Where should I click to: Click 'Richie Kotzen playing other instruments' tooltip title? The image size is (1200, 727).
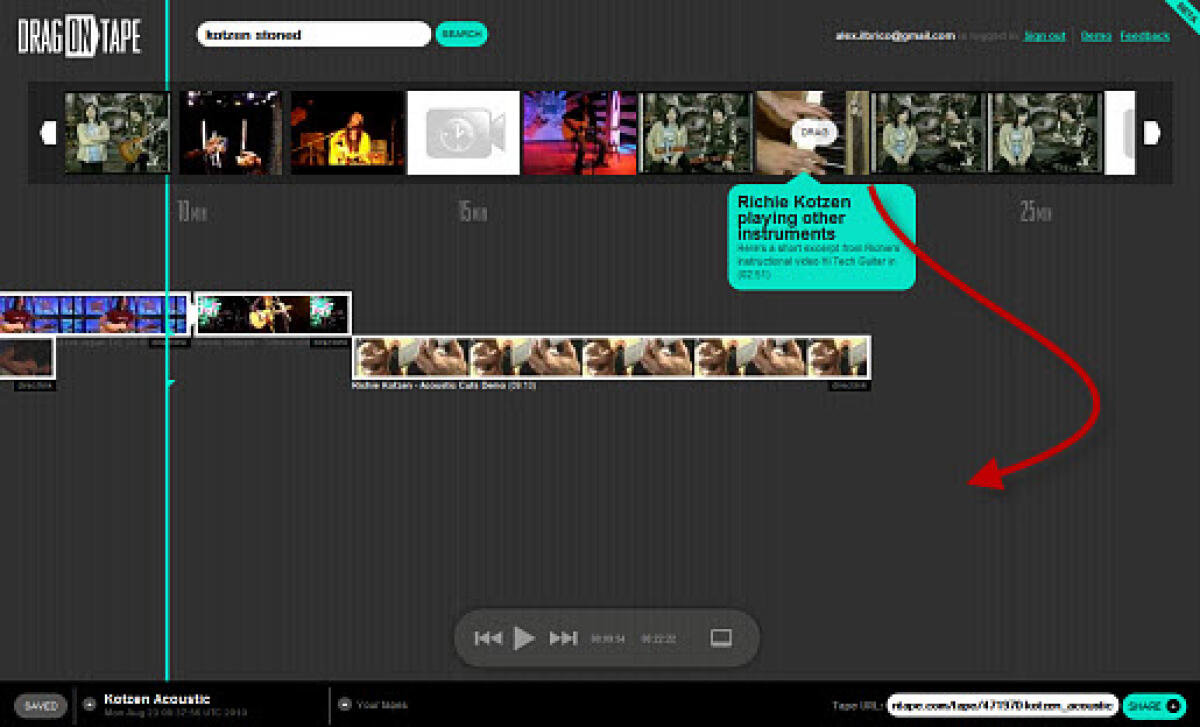tap(794, 218)
